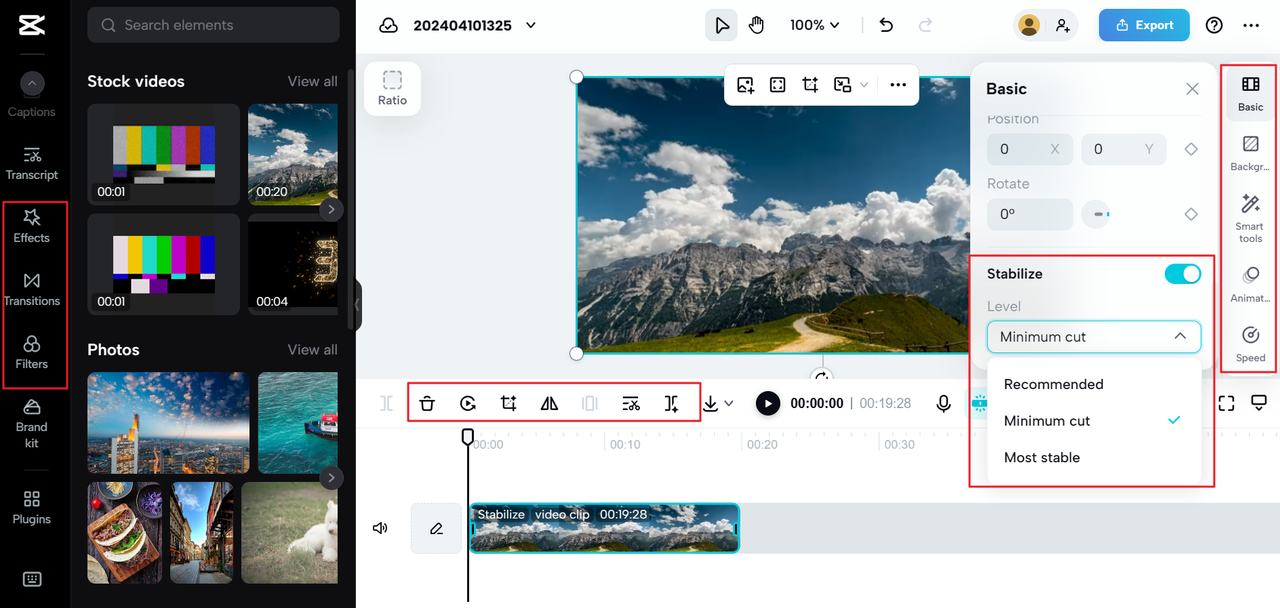Invite collaborators with add-person icon
This screenshot has width=1280, height=608.
pos(1063,25)
